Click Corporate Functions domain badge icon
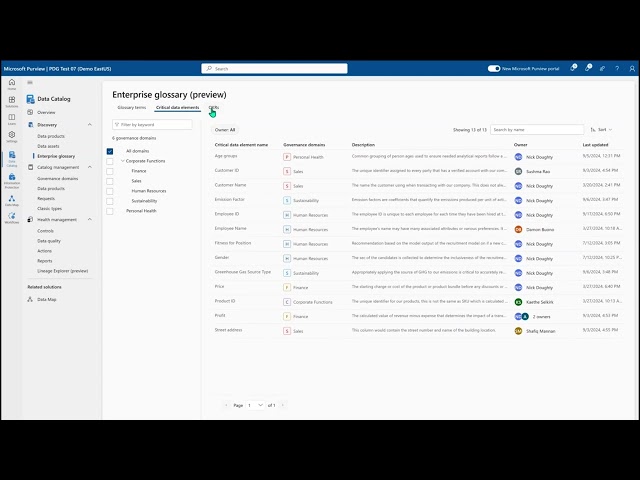Image resolution: width=640 pixels, height=480 pixels. click(287, 302)
